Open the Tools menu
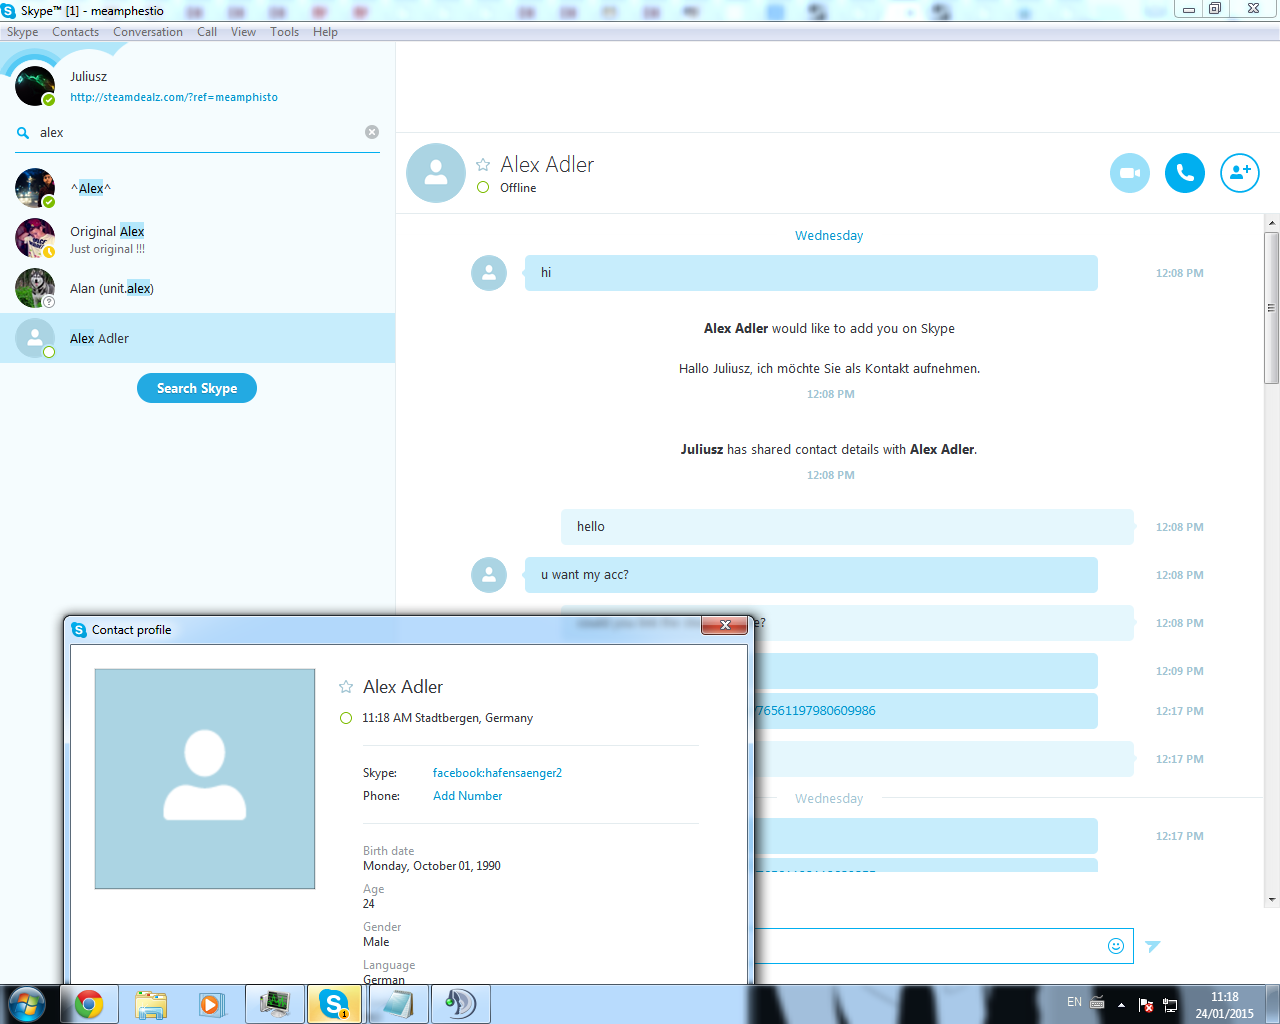Viewport: 1280px width, 1024px height. pos(284,32)
